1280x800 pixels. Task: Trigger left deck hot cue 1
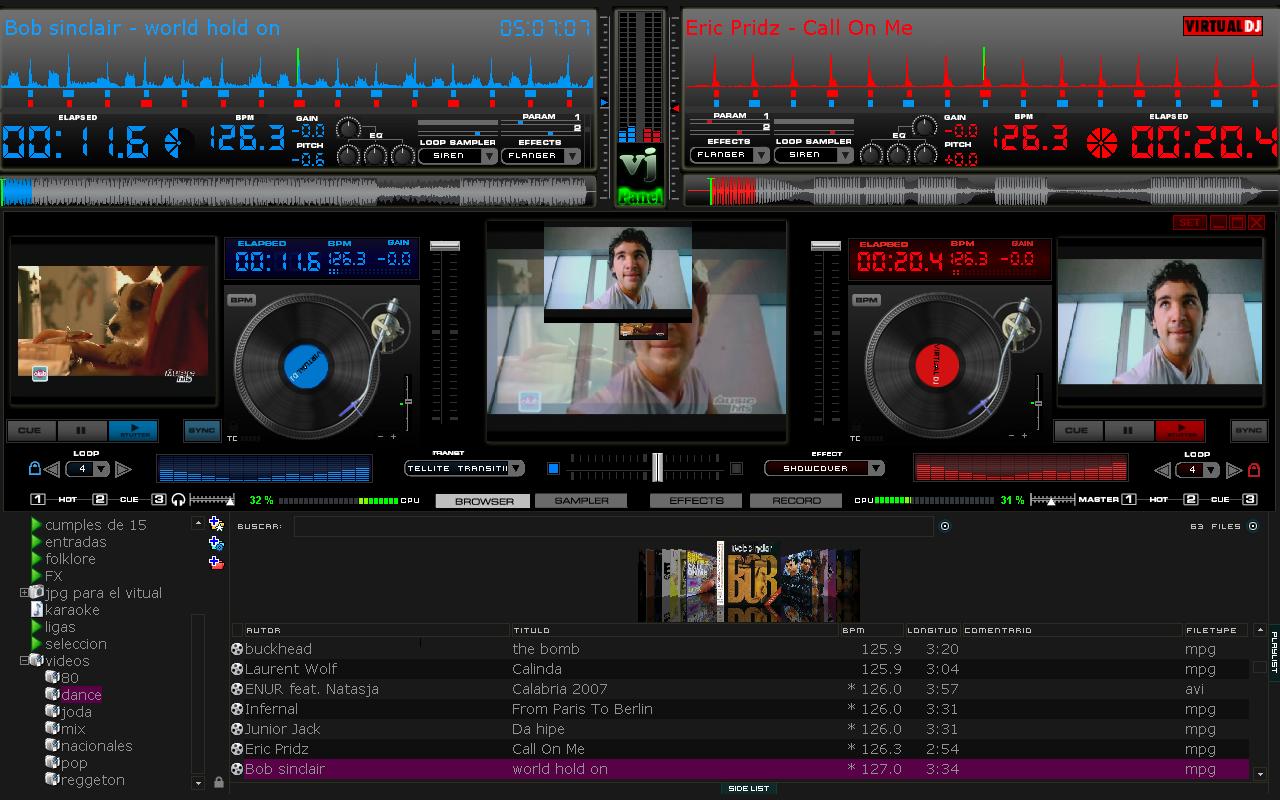(x=38, y=500)
